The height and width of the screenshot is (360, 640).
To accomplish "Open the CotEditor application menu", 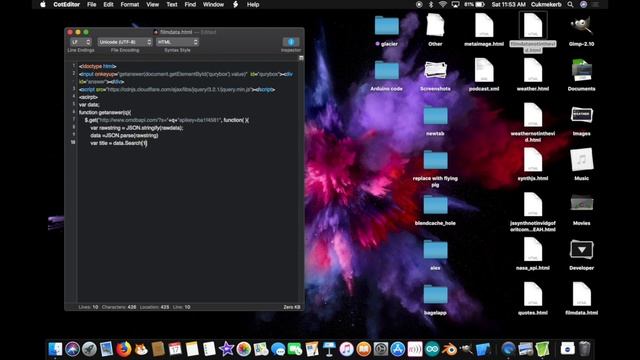I will point(67,4).
